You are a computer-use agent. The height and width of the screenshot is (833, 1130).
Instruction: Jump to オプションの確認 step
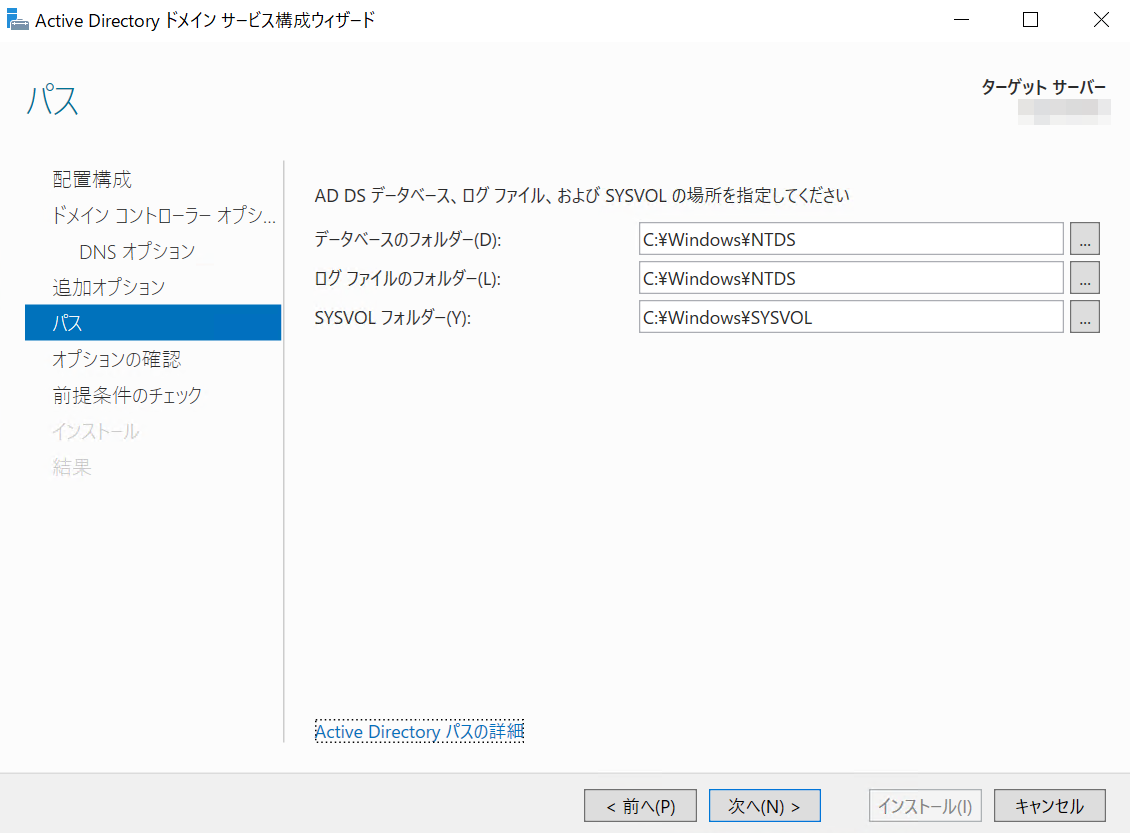(116, 360)
